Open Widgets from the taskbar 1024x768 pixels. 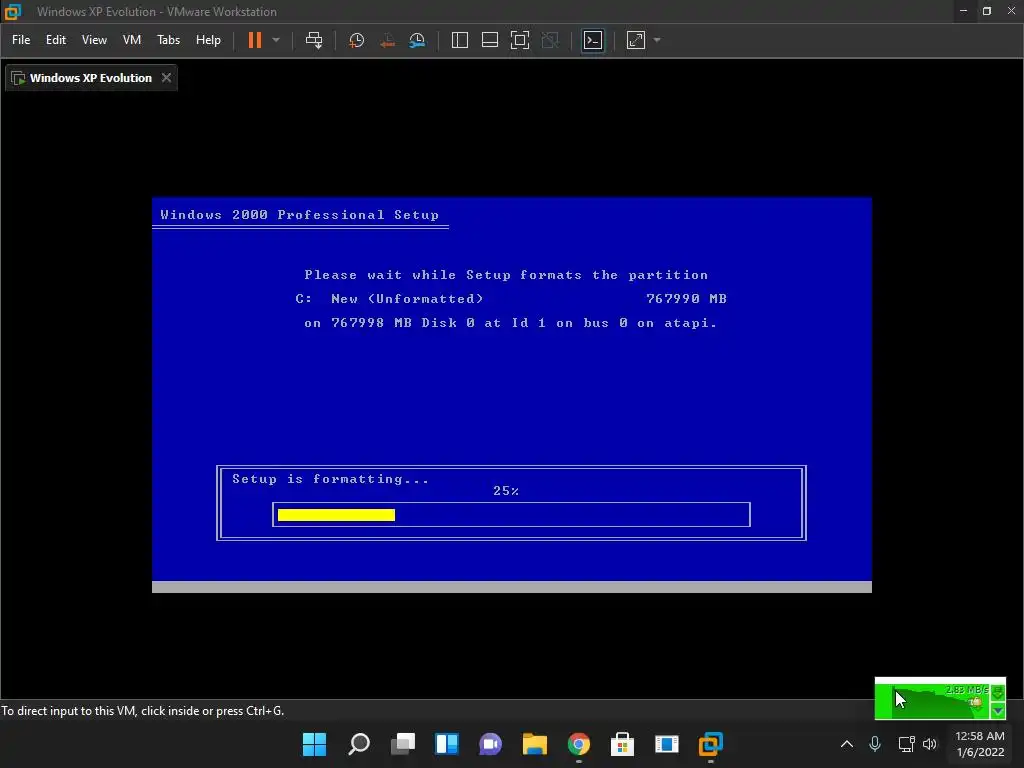pos(447,744)
